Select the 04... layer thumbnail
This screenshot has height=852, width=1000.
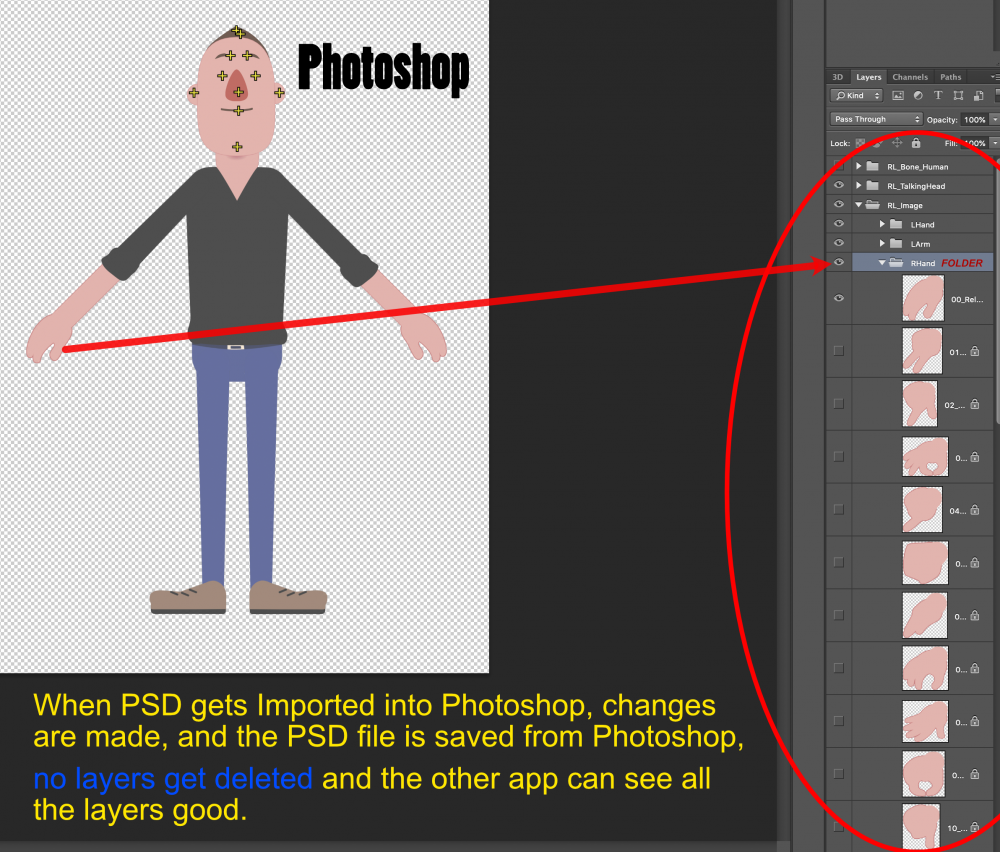[922, 510]
